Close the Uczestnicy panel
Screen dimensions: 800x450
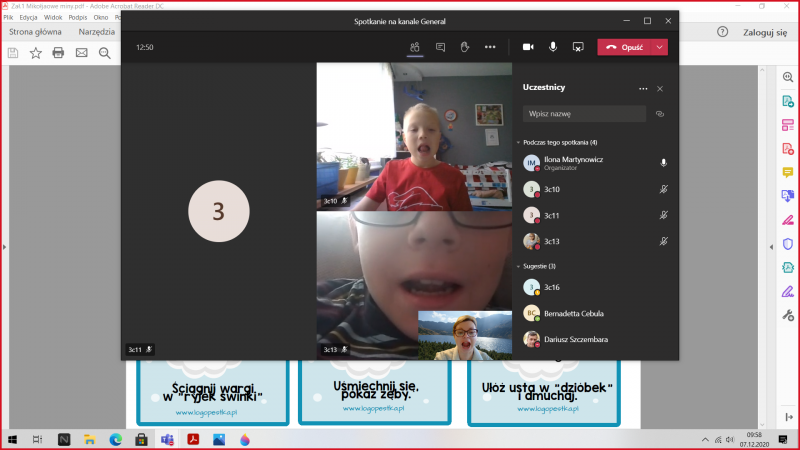(x=660, y=89)
